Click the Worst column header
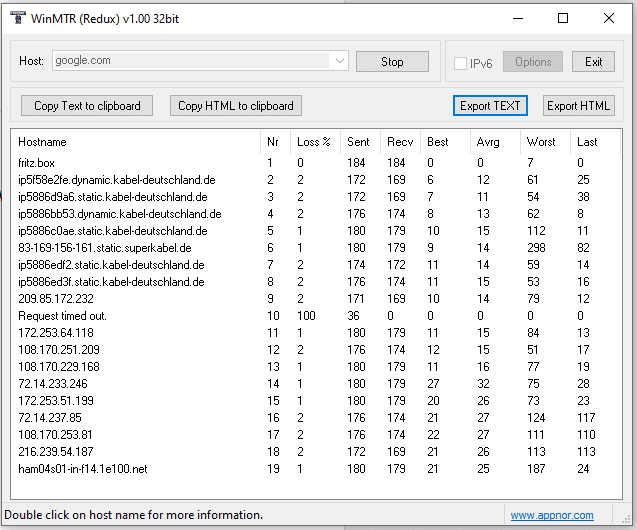This screenshot has height=530, width=637. (x=545, y=142)
